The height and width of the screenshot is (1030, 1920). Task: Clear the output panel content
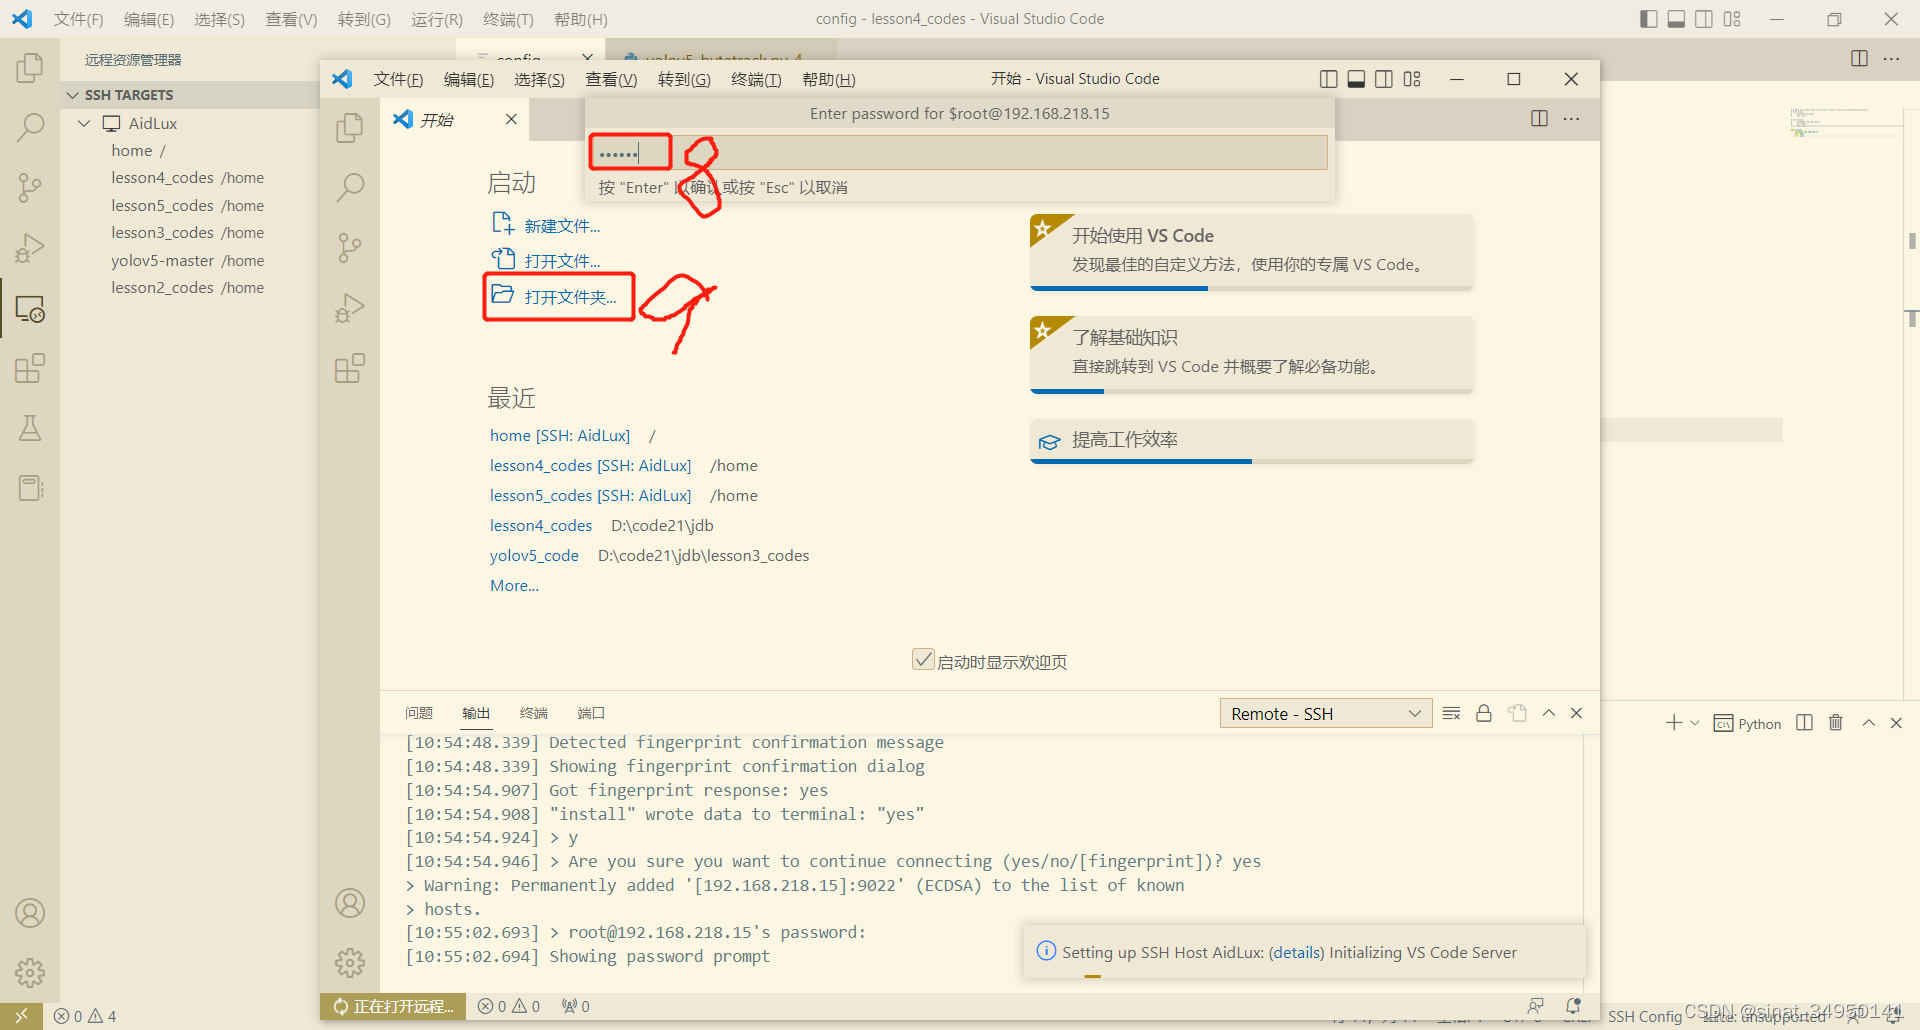click(x=1452, y=713)
